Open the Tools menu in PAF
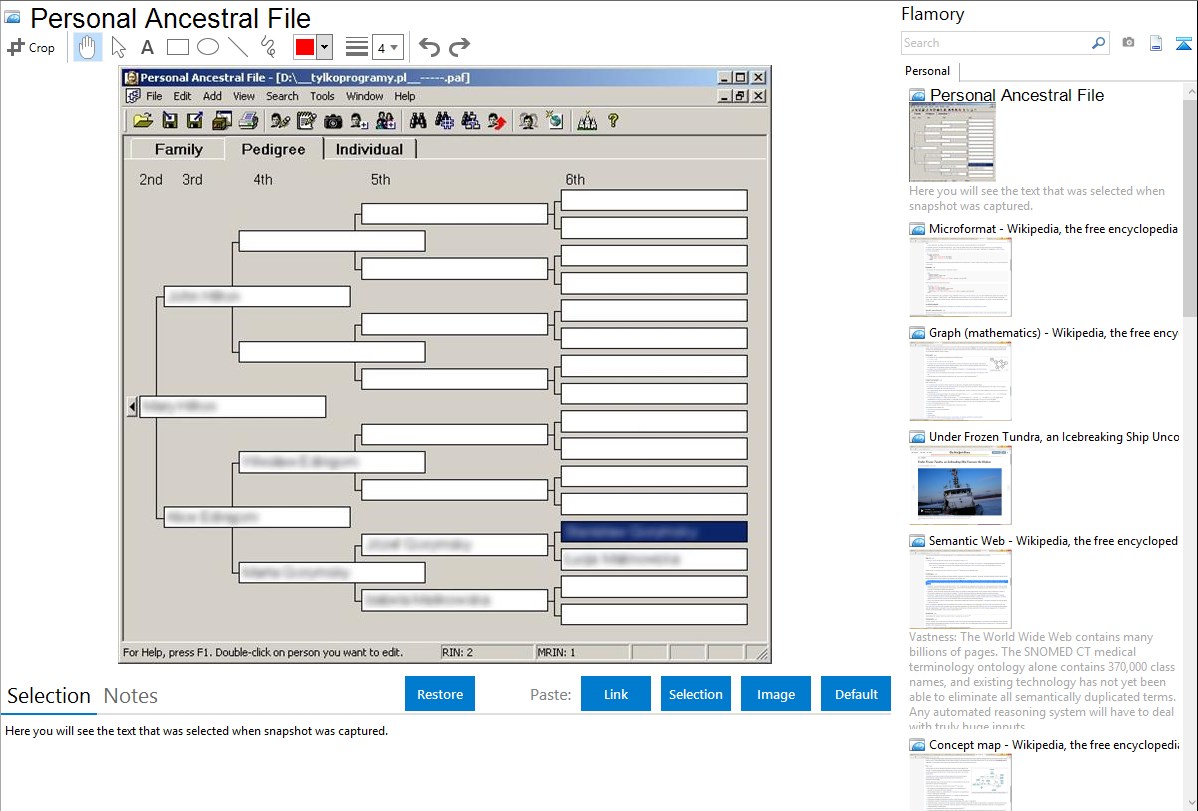1198x811 pixels. click(322, 96)
